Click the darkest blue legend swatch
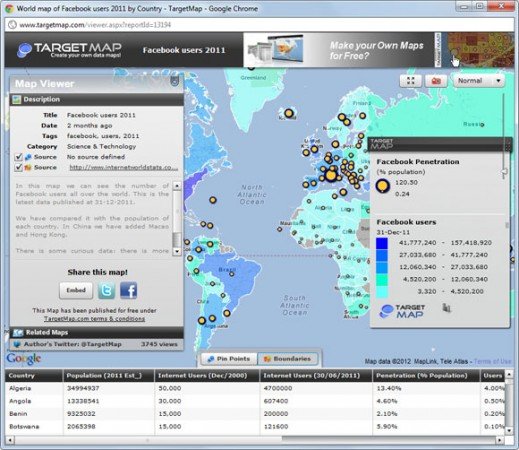Viewport: 519px width, 450px height. click(382, 243)
